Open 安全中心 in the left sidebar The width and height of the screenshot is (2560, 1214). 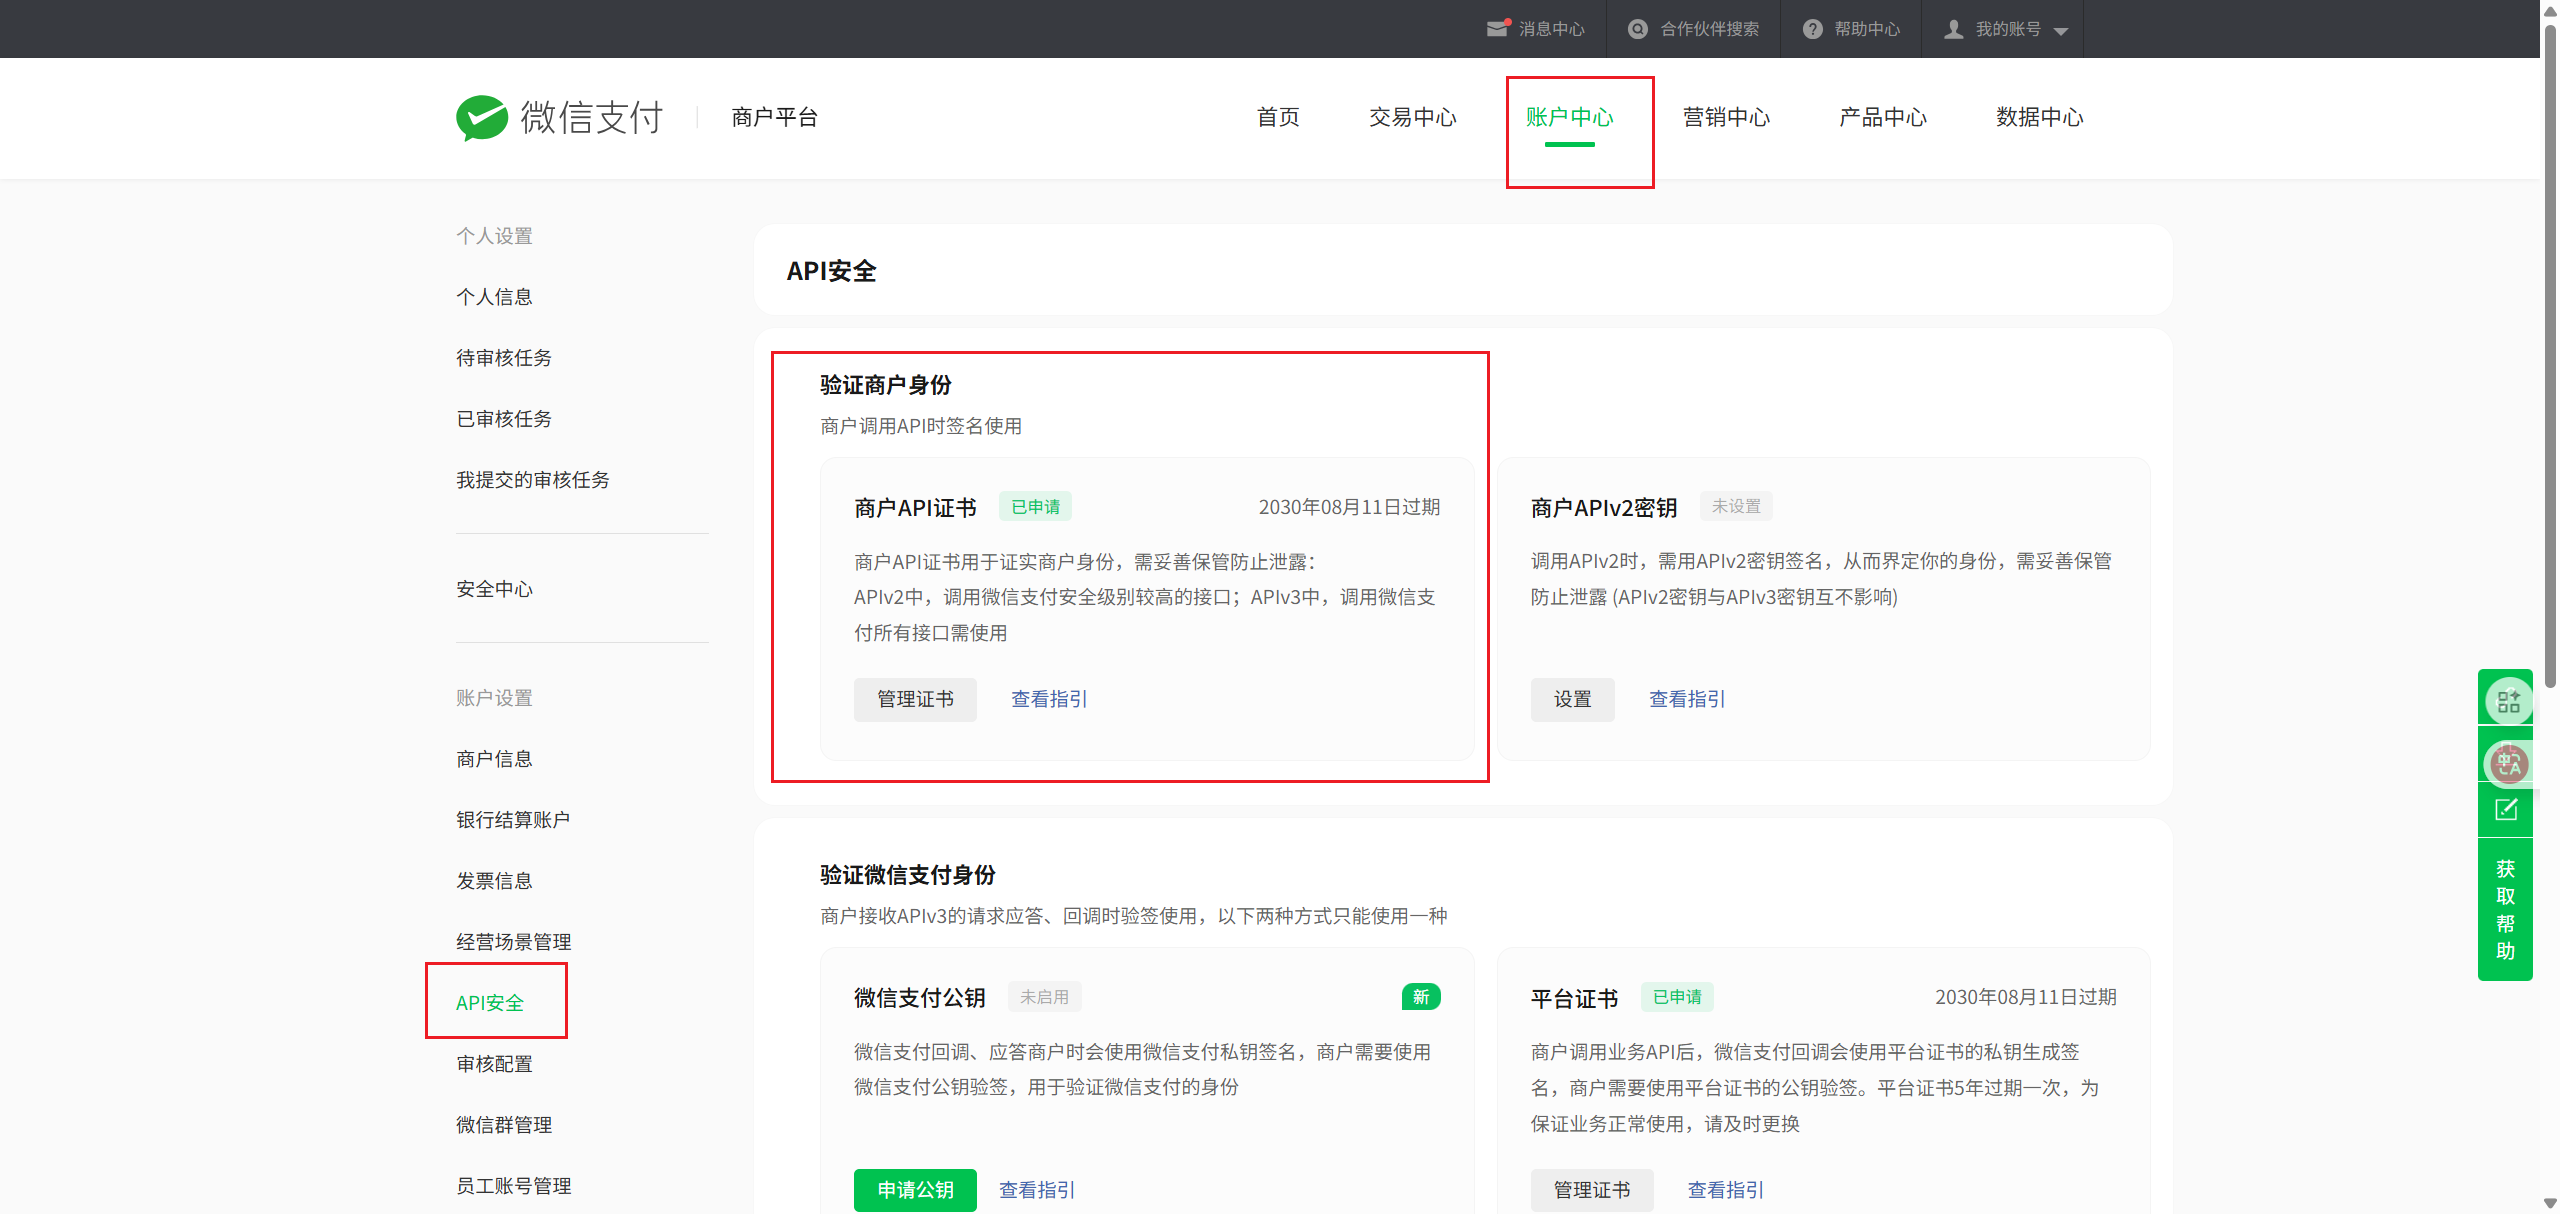pos(494,589)
